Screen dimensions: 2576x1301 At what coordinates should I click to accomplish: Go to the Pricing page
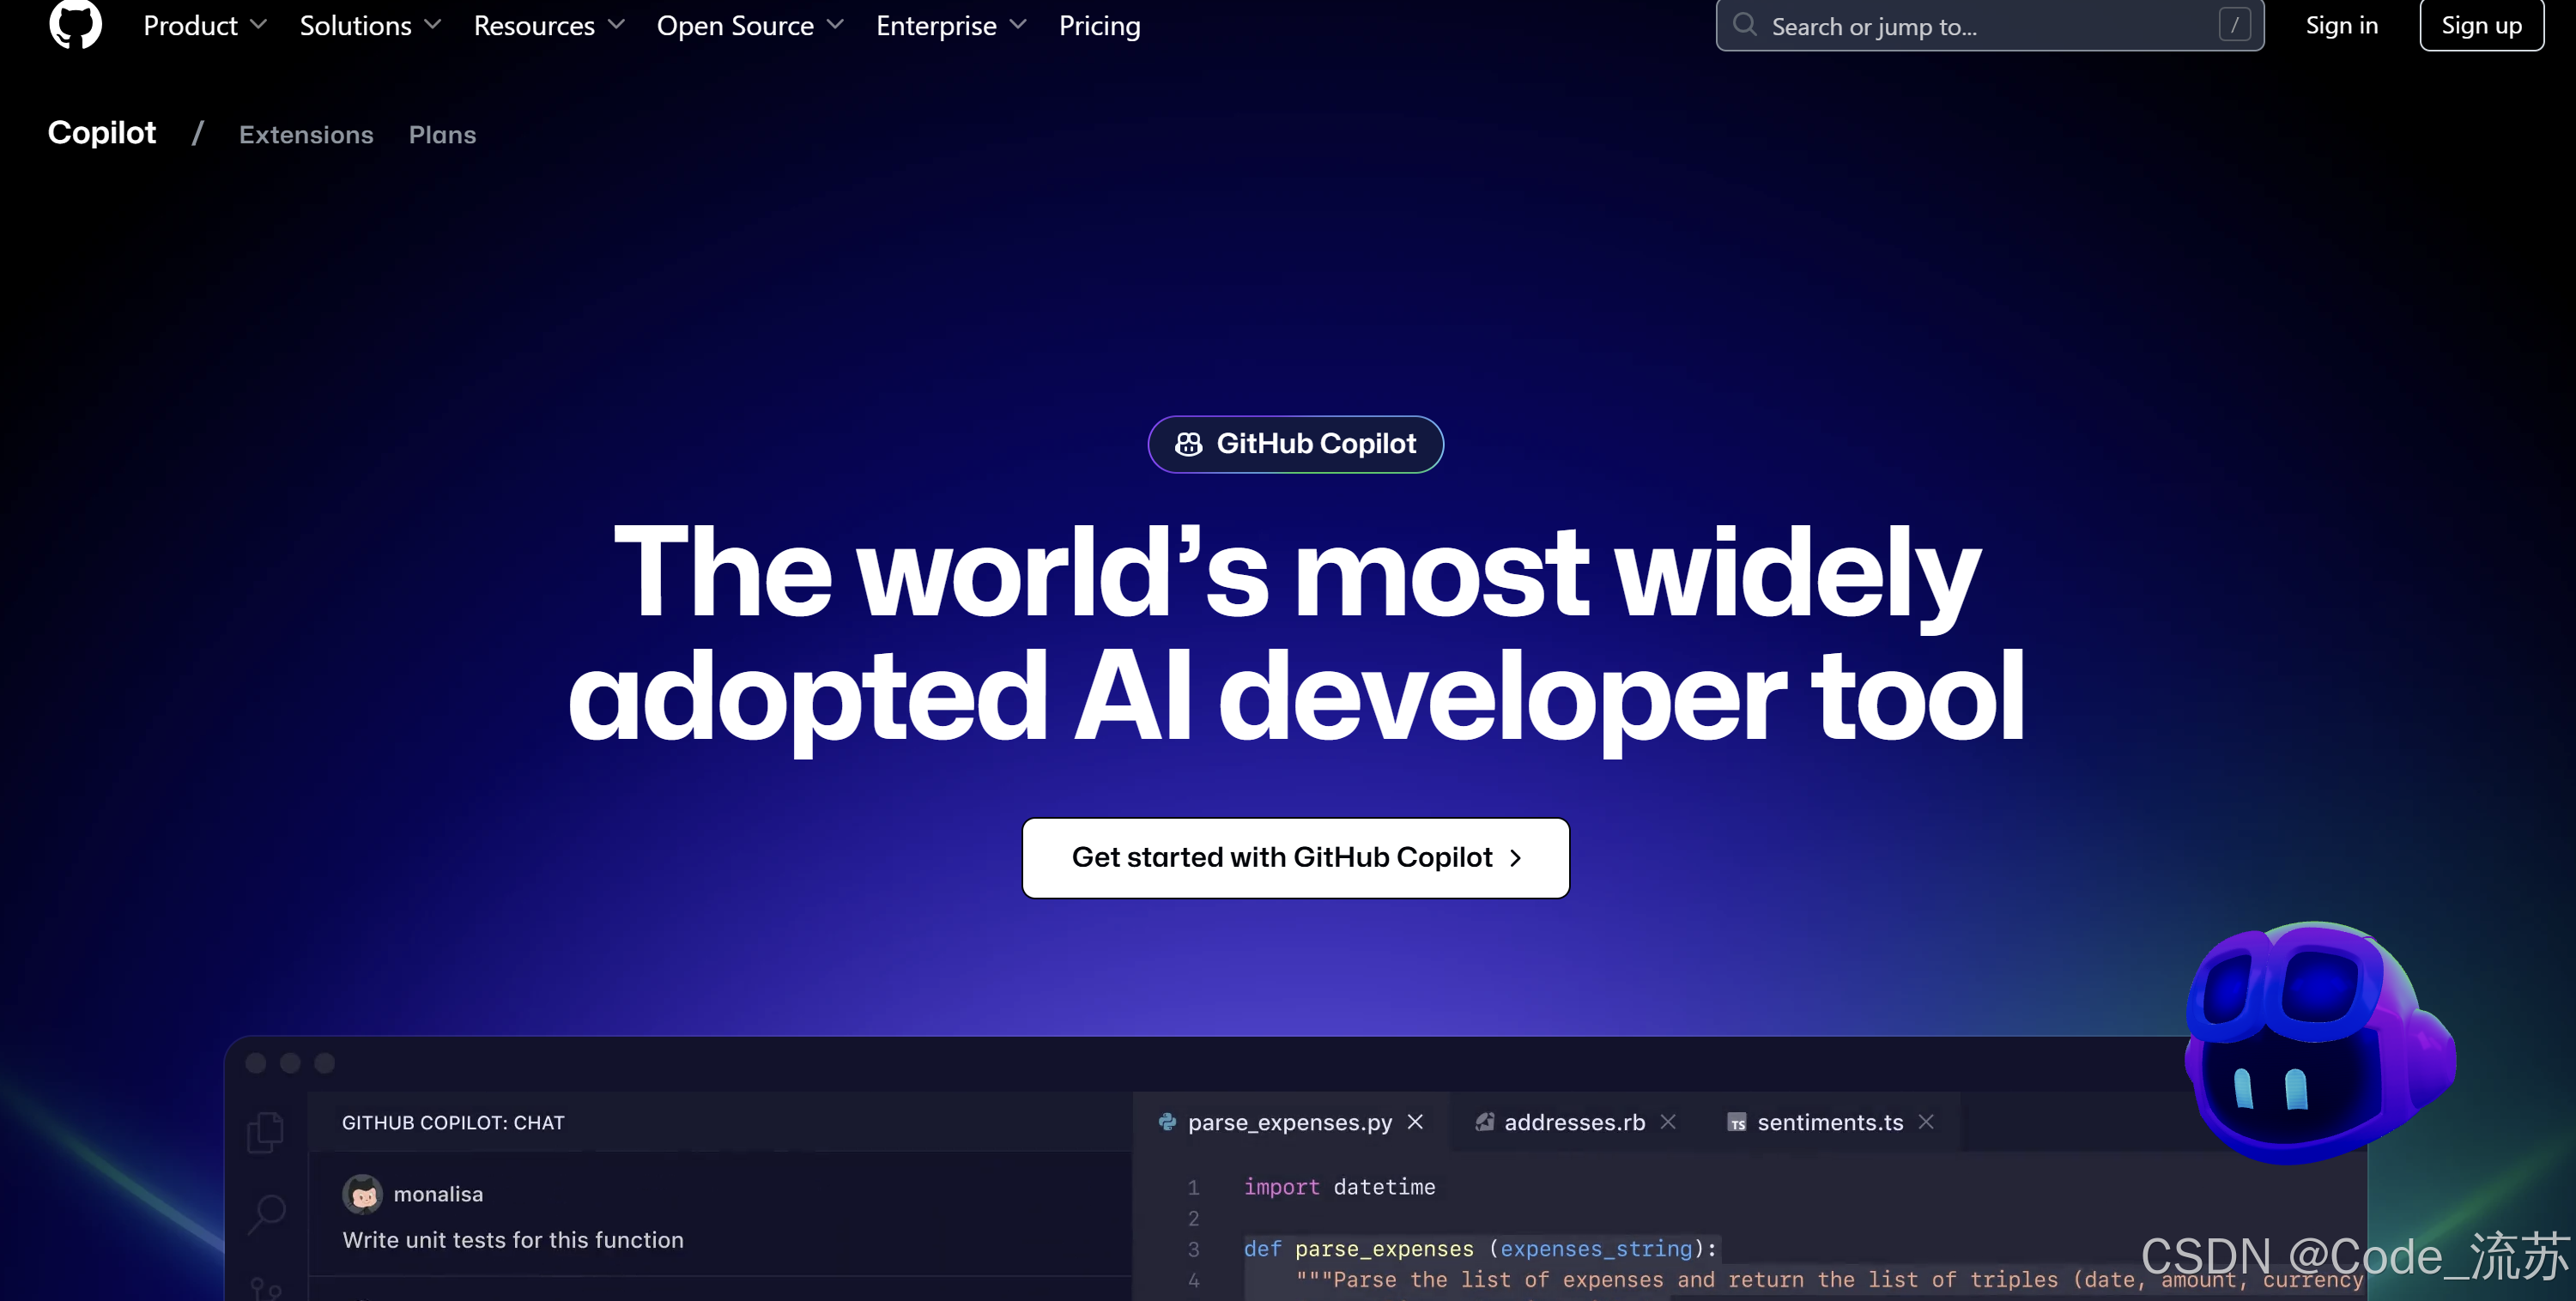(1099, 26)
